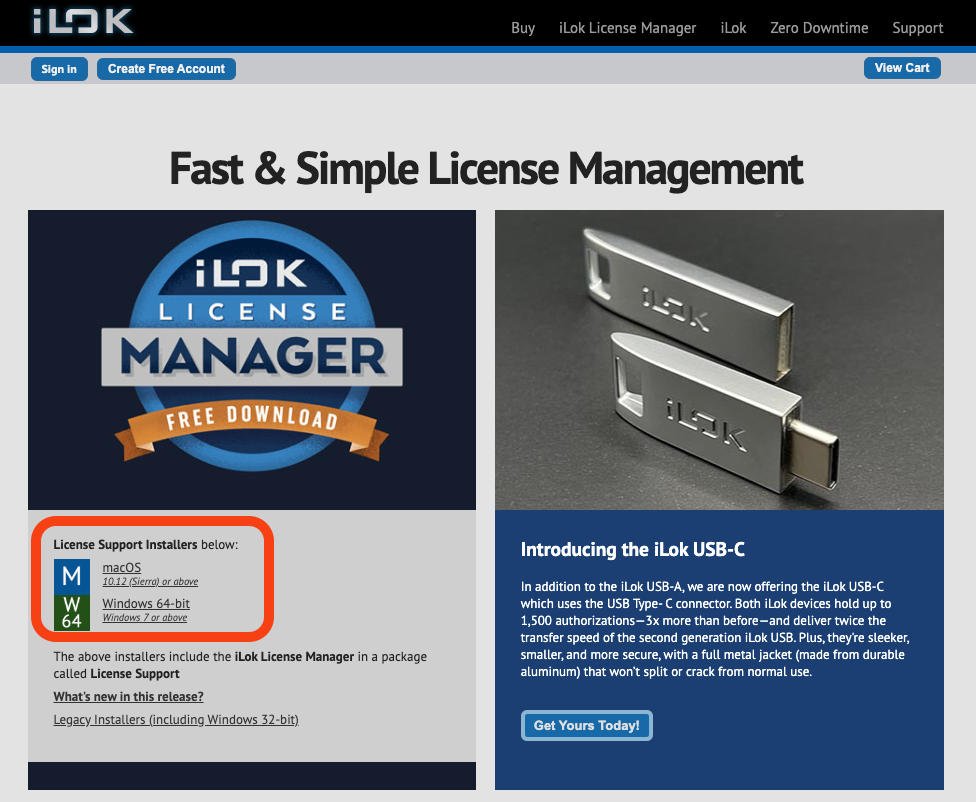976x802 pixels.
Task: Go to Zero Downtime page
Action: [819, 28]
